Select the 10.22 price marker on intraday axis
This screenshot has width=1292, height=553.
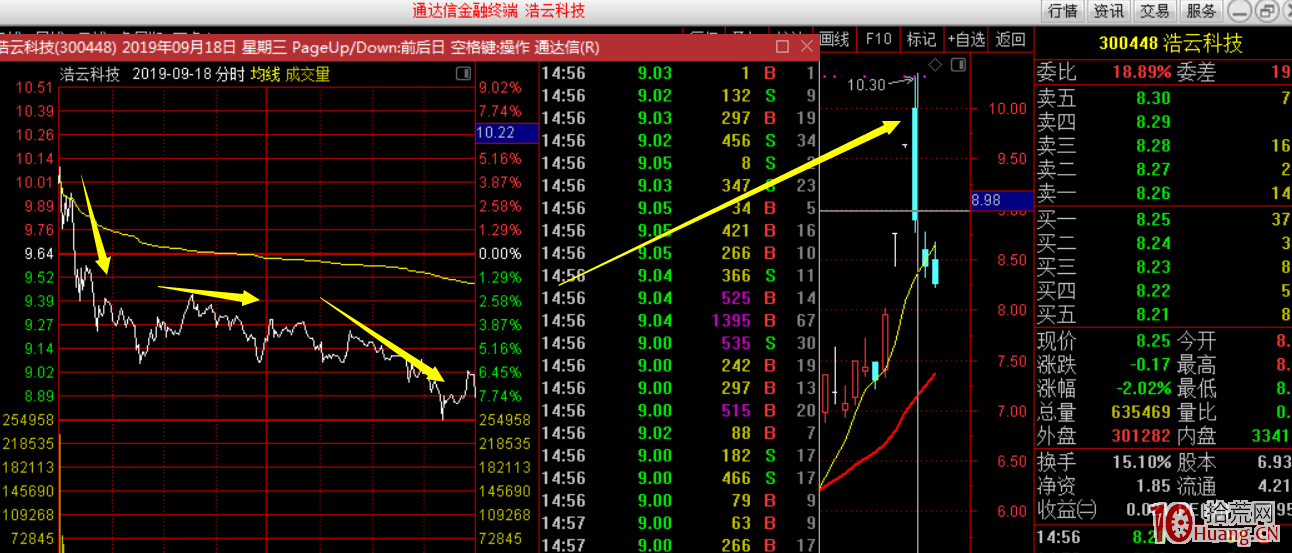[507, 132]
